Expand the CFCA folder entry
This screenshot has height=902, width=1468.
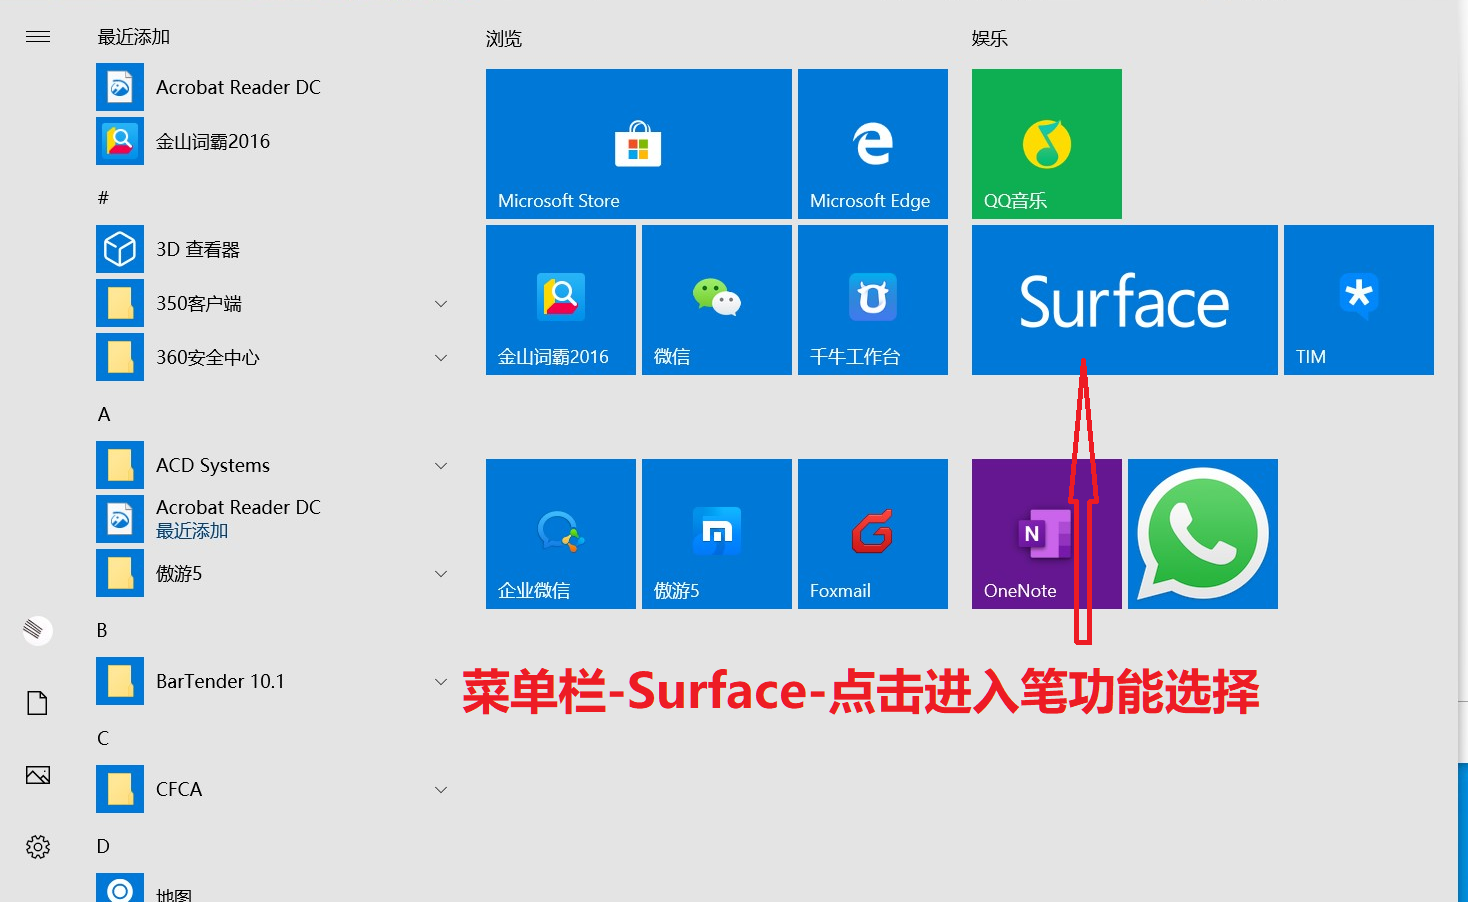pyautogui.click(x=441, y=789)
